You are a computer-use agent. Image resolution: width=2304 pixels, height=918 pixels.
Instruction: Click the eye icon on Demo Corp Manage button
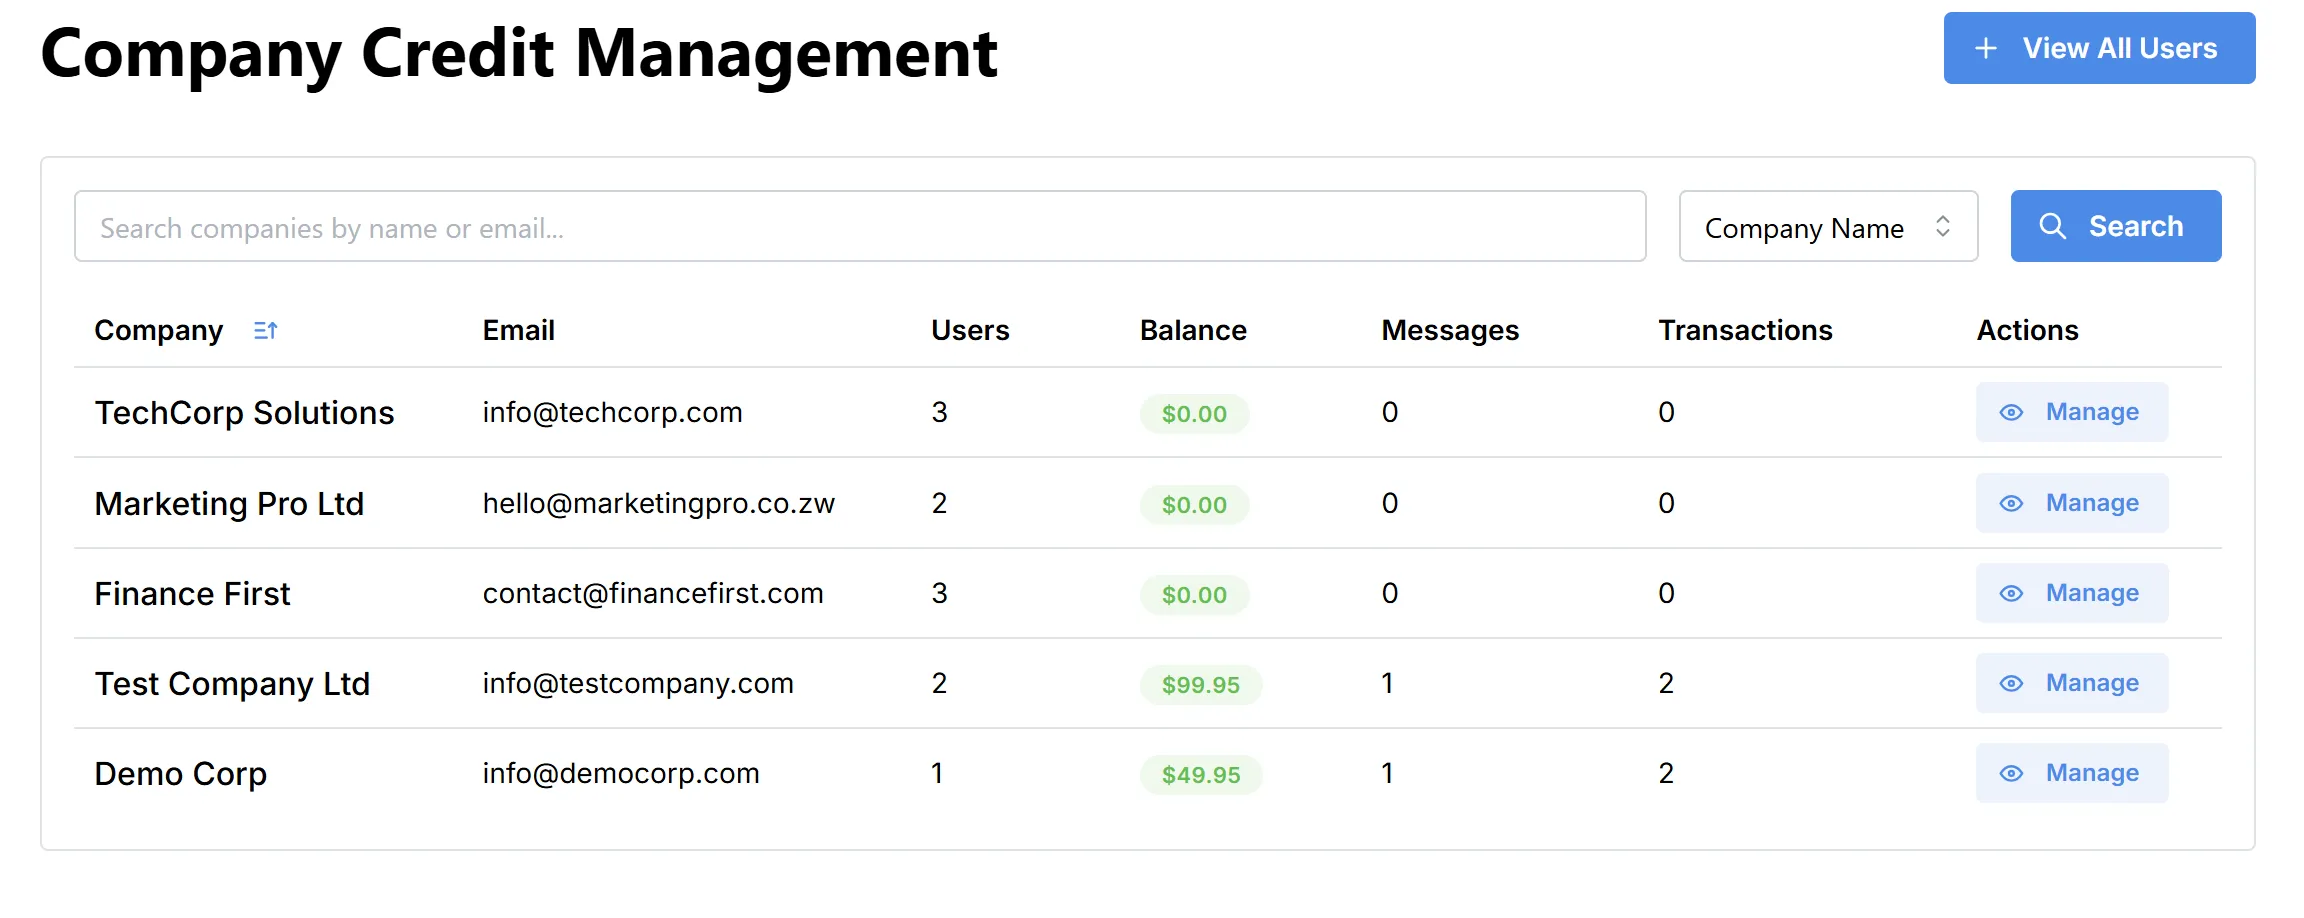click(2011, 773)
